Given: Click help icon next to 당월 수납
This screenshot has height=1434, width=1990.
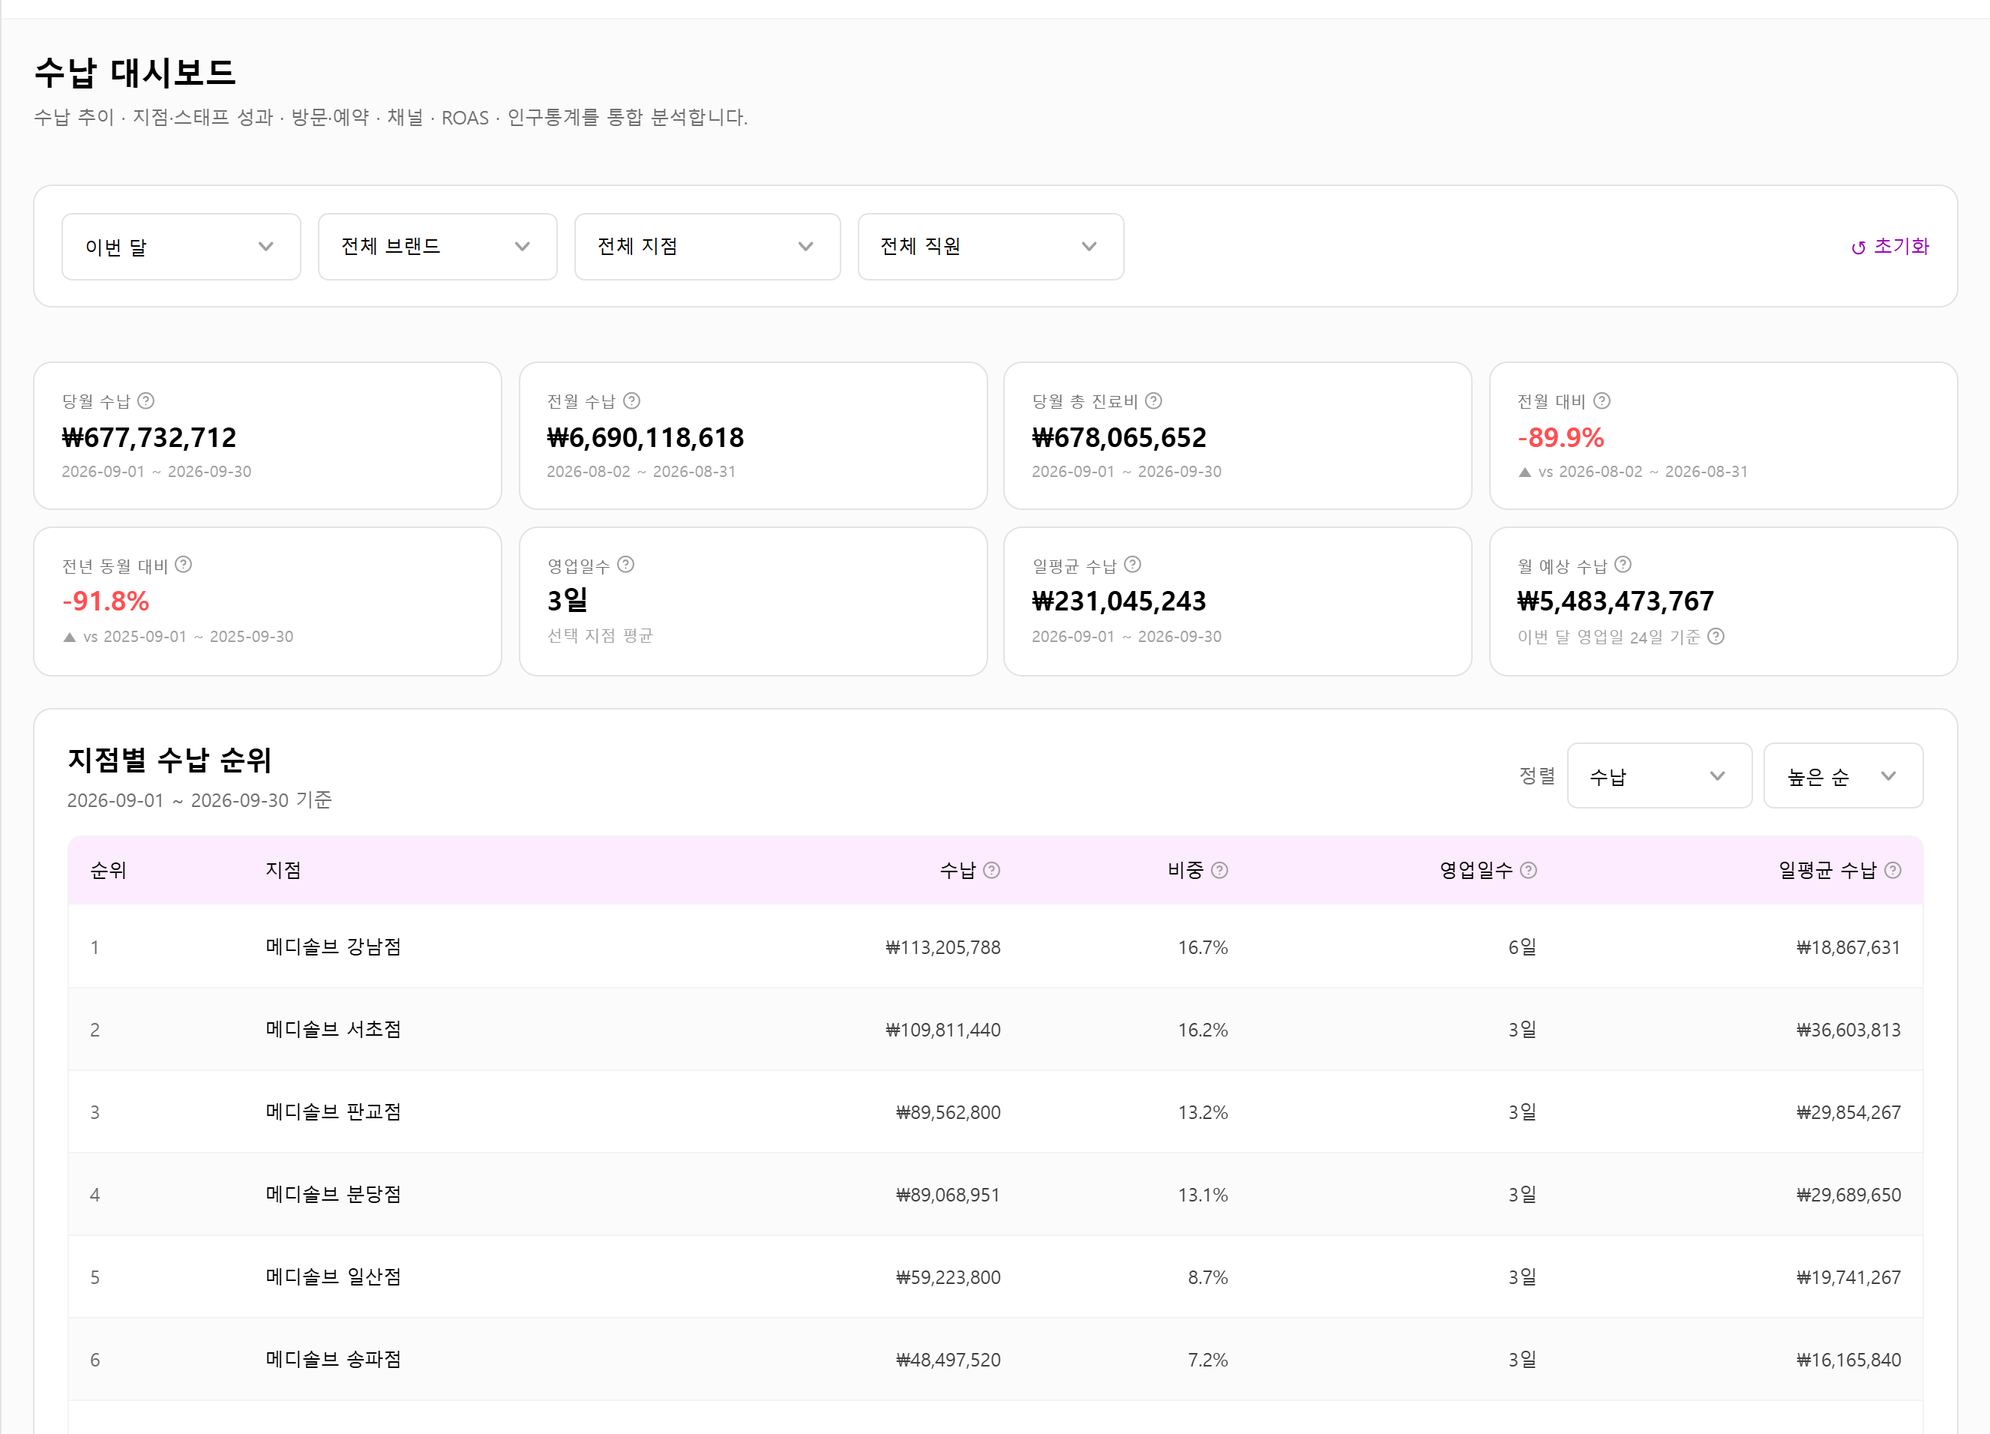Looking at the screenshot, I should click(x=146, y=401).
